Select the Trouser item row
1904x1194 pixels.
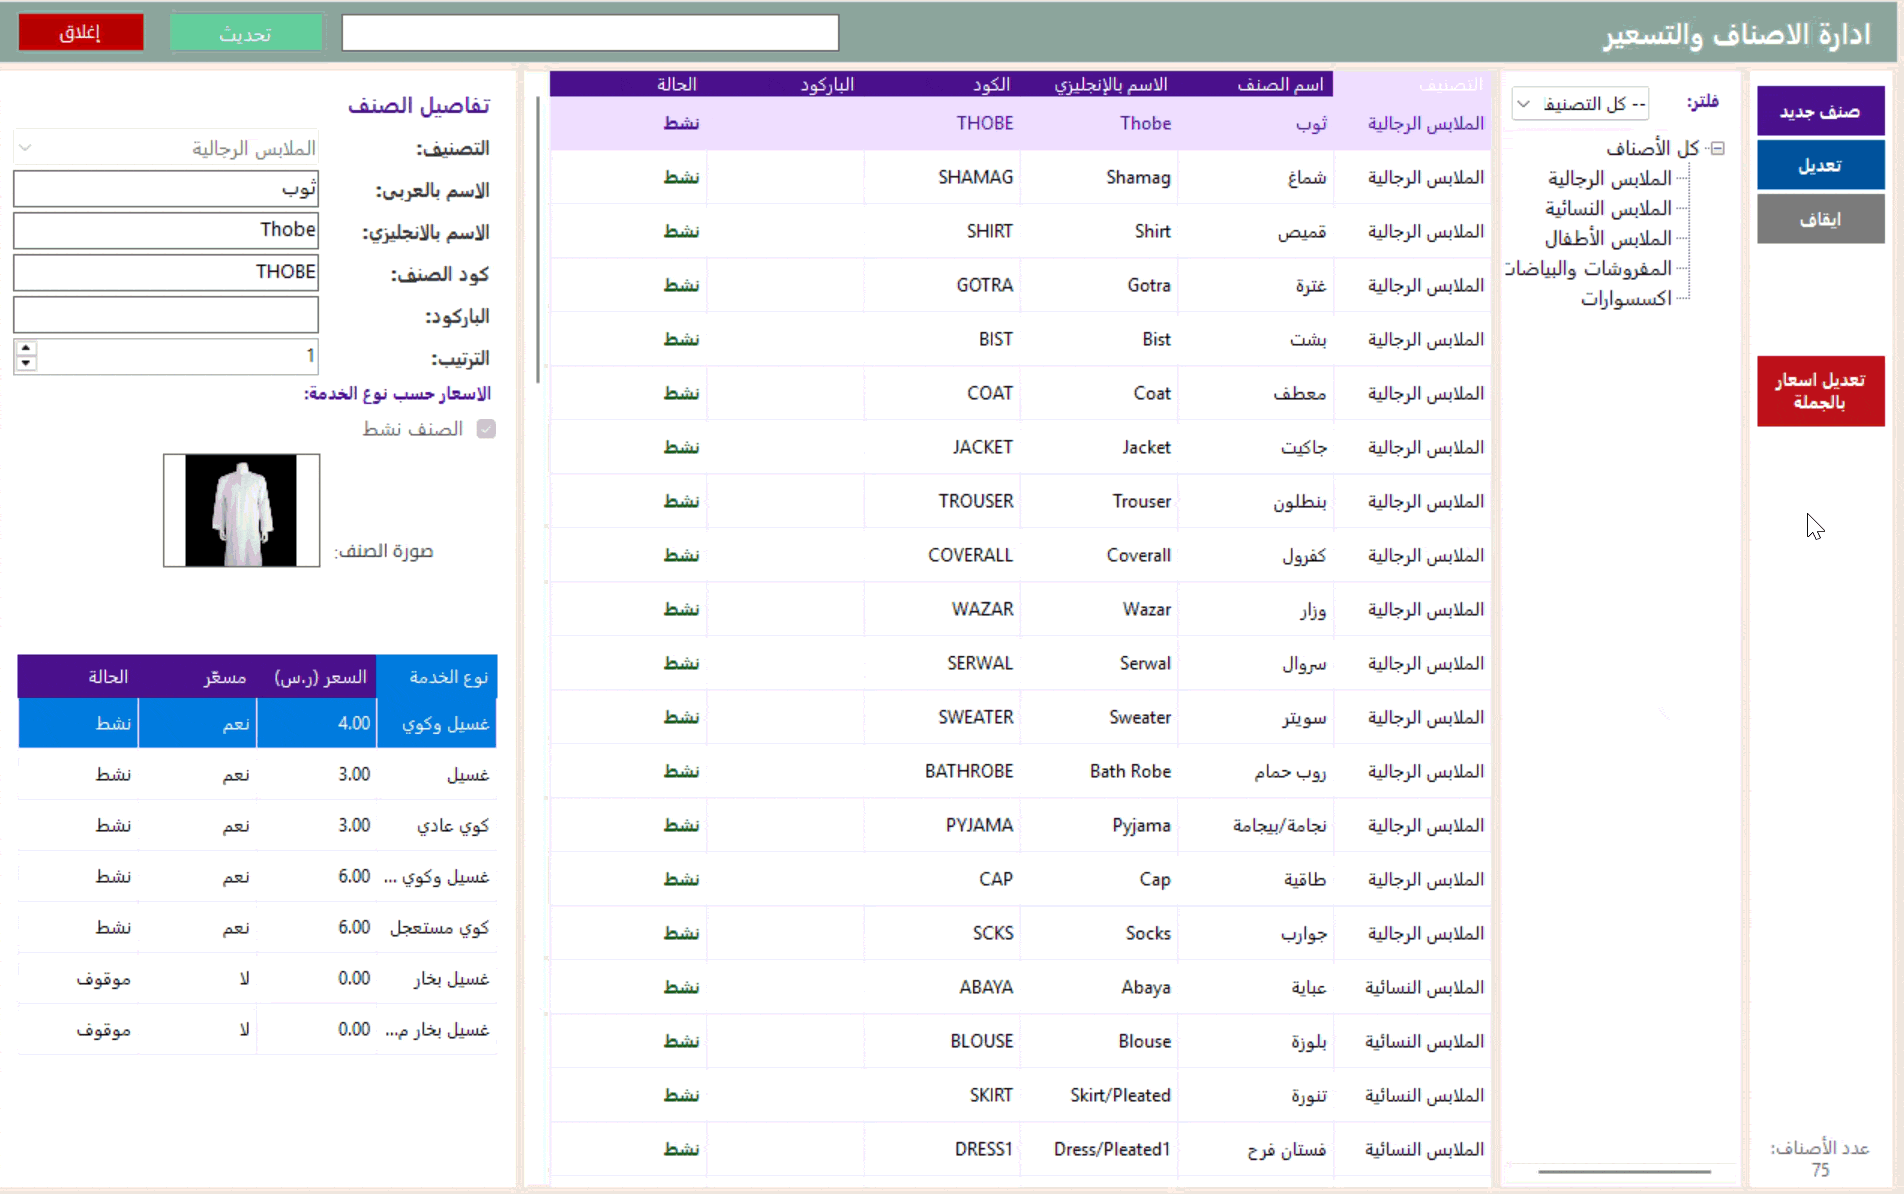click(1020, 501)
